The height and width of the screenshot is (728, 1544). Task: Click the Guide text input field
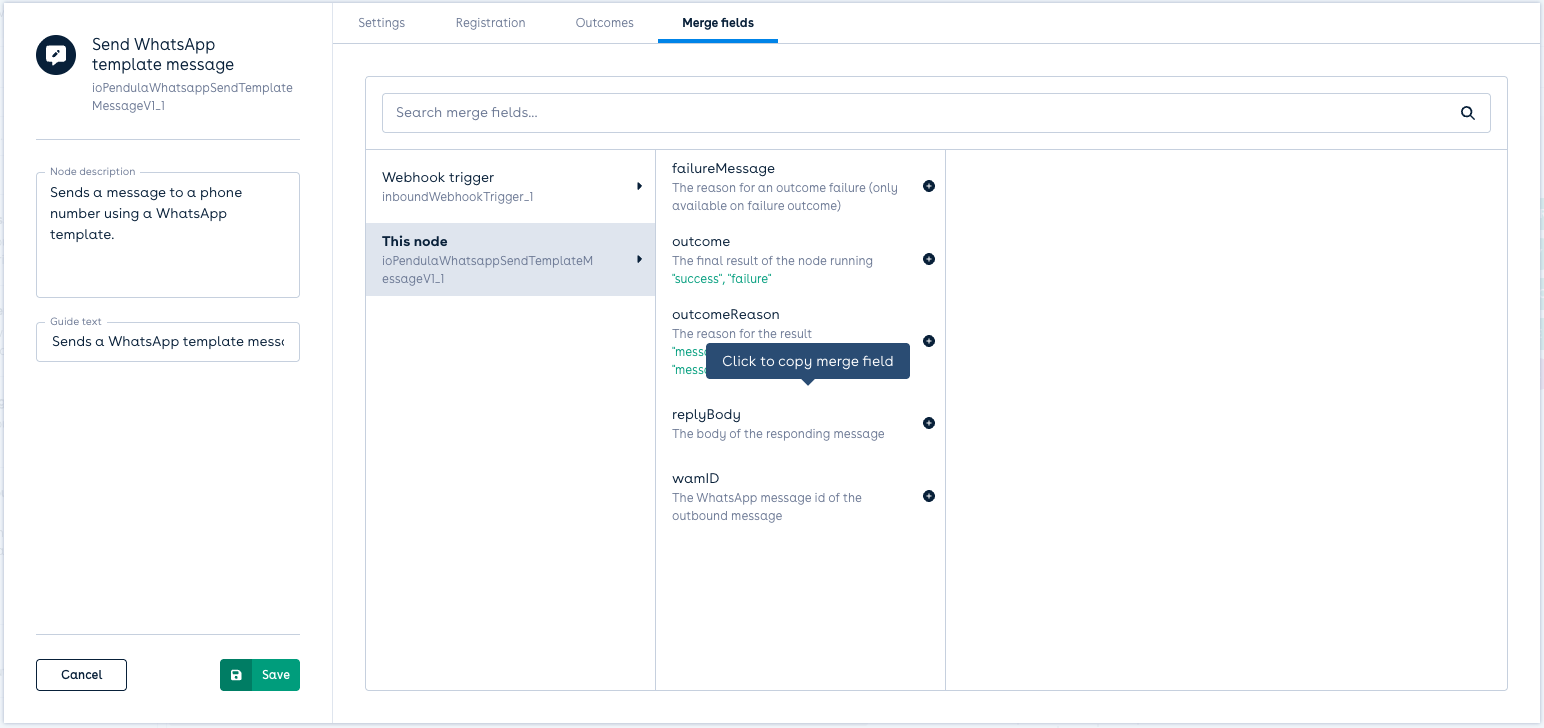pyautogui.click(x=168, y=342)
